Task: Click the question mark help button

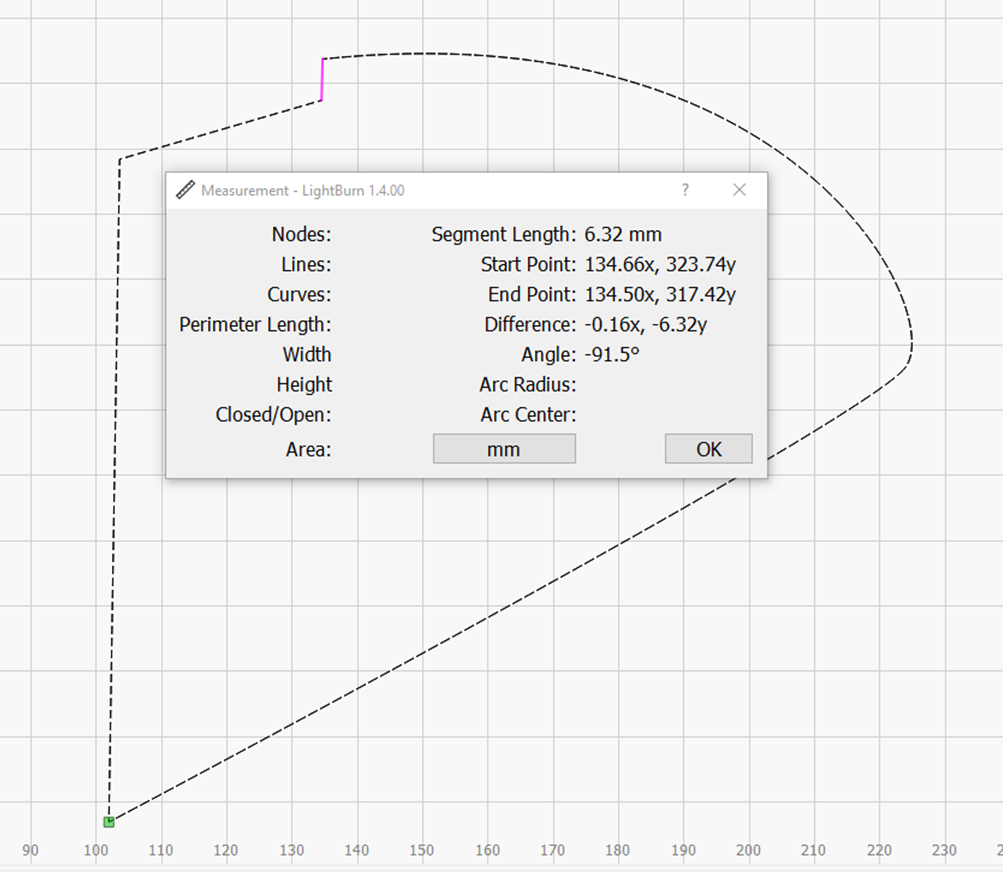Action: coord(685,190)
